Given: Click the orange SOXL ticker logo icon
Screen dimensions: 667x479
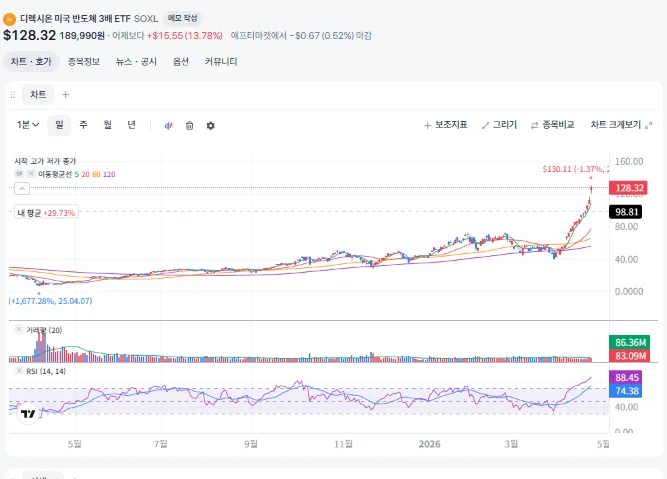Looking at the screenshot, I should pos(9,19).
